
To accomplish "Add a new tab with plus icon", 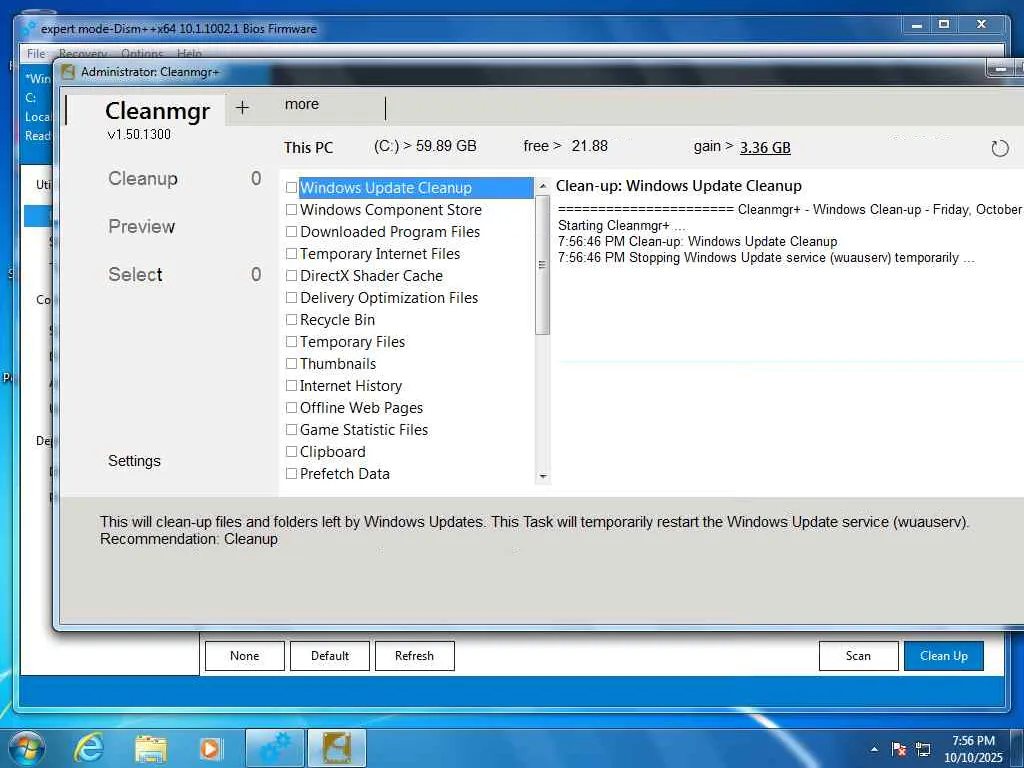I will pyautogui.click(x=242, y=108).
